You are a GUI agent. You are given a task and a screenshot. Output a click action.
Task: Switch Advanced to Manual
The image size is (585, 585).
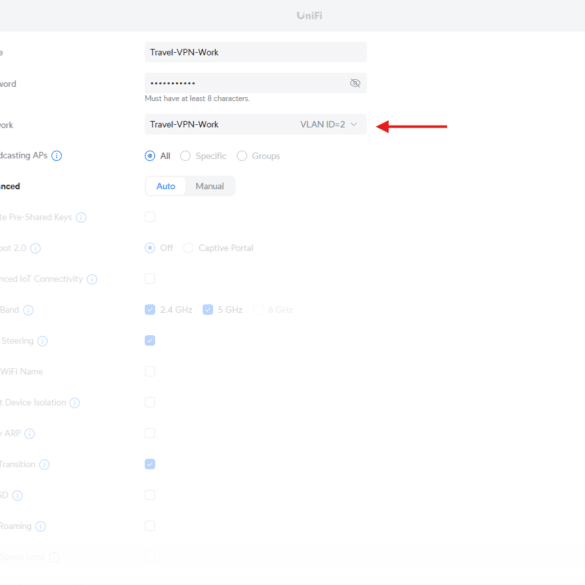click(x=210, y=186)
